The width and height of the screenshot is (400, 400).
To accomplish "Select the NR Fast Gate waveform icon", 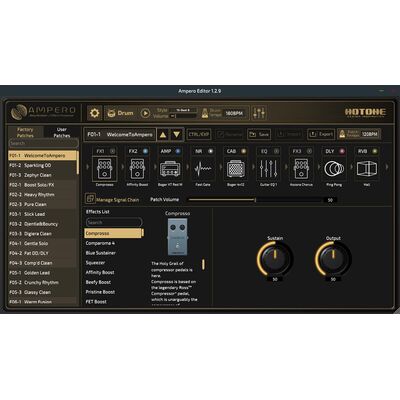I will [x=203, y=169].
